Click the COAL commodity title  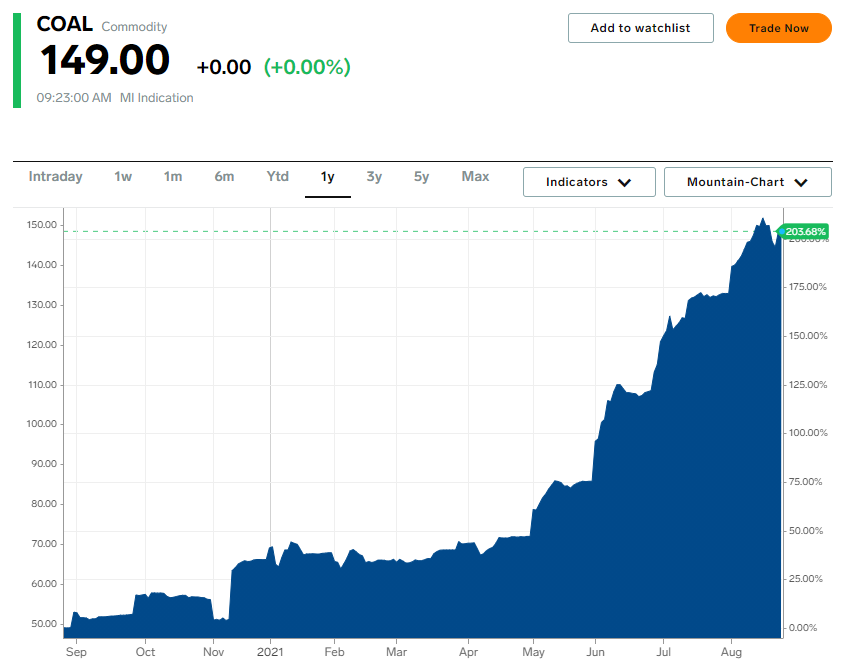(64, 25)
